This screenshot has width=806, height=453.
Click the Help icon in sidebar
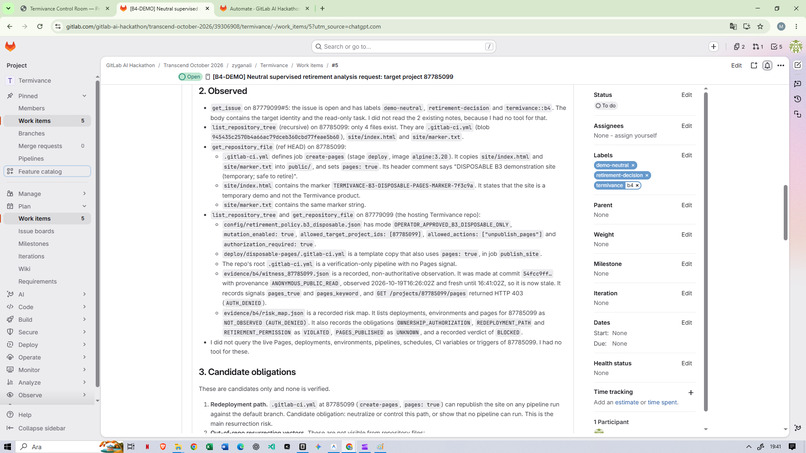click(x=10, y=415)
